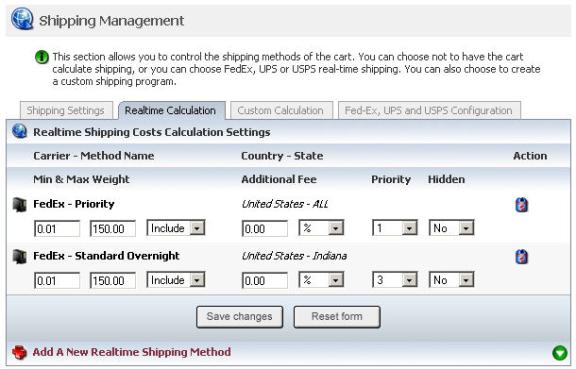Click the FedEx - Priority method name
Screen dimensions: 576x369
click(x=74, y=204)
